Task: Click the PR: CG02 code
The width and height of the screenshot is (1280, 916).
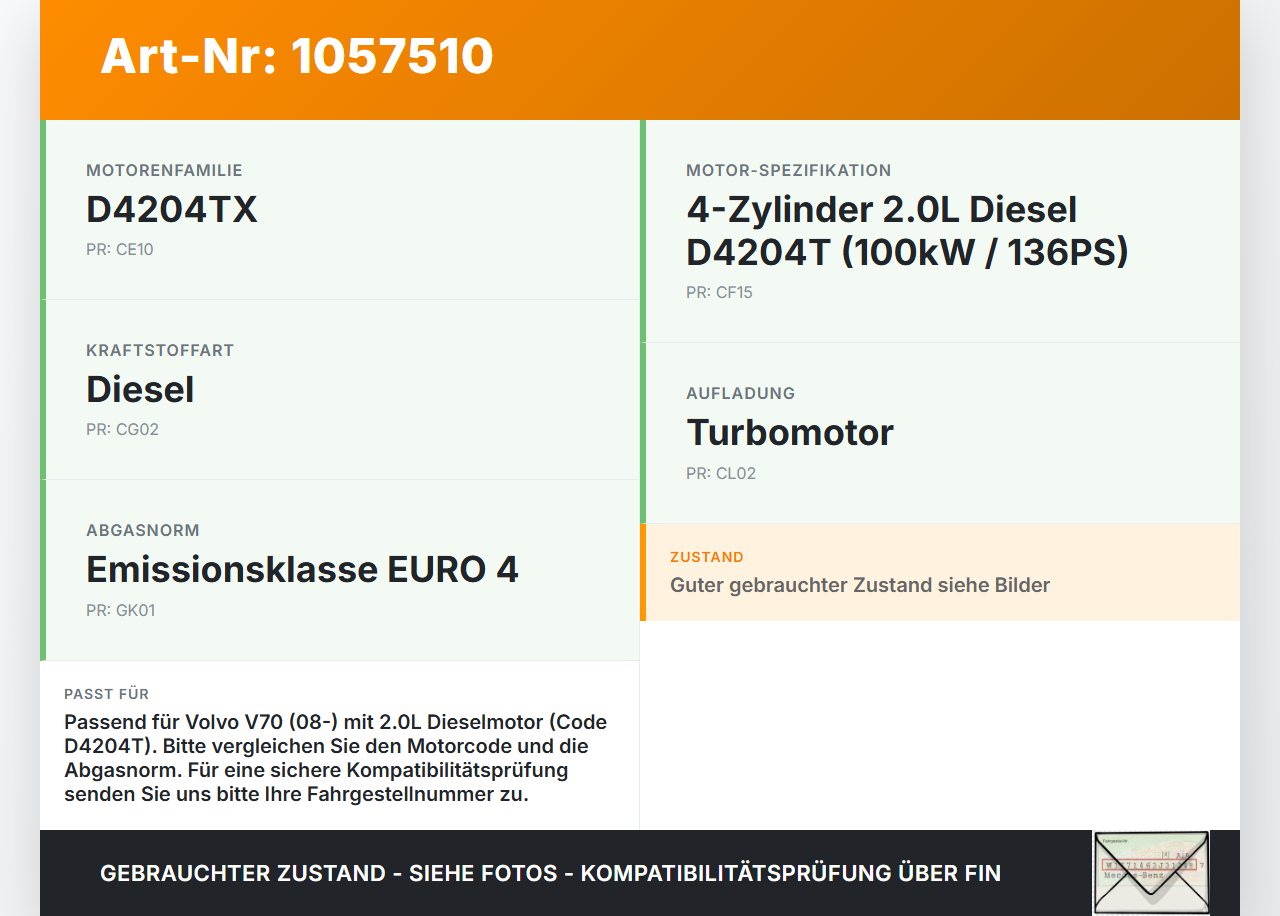Action: click(x=122, y=430)
